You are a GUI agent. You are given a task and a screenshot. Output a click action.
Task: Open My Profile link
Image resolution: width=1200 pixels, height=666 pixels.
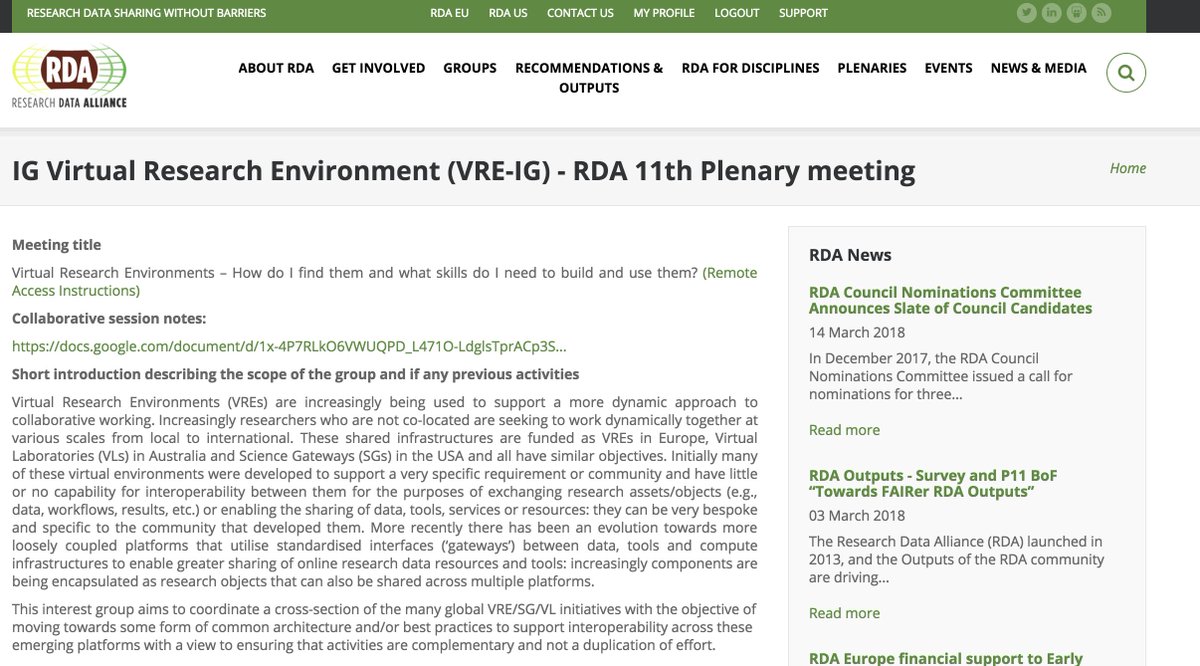(664, 13)
